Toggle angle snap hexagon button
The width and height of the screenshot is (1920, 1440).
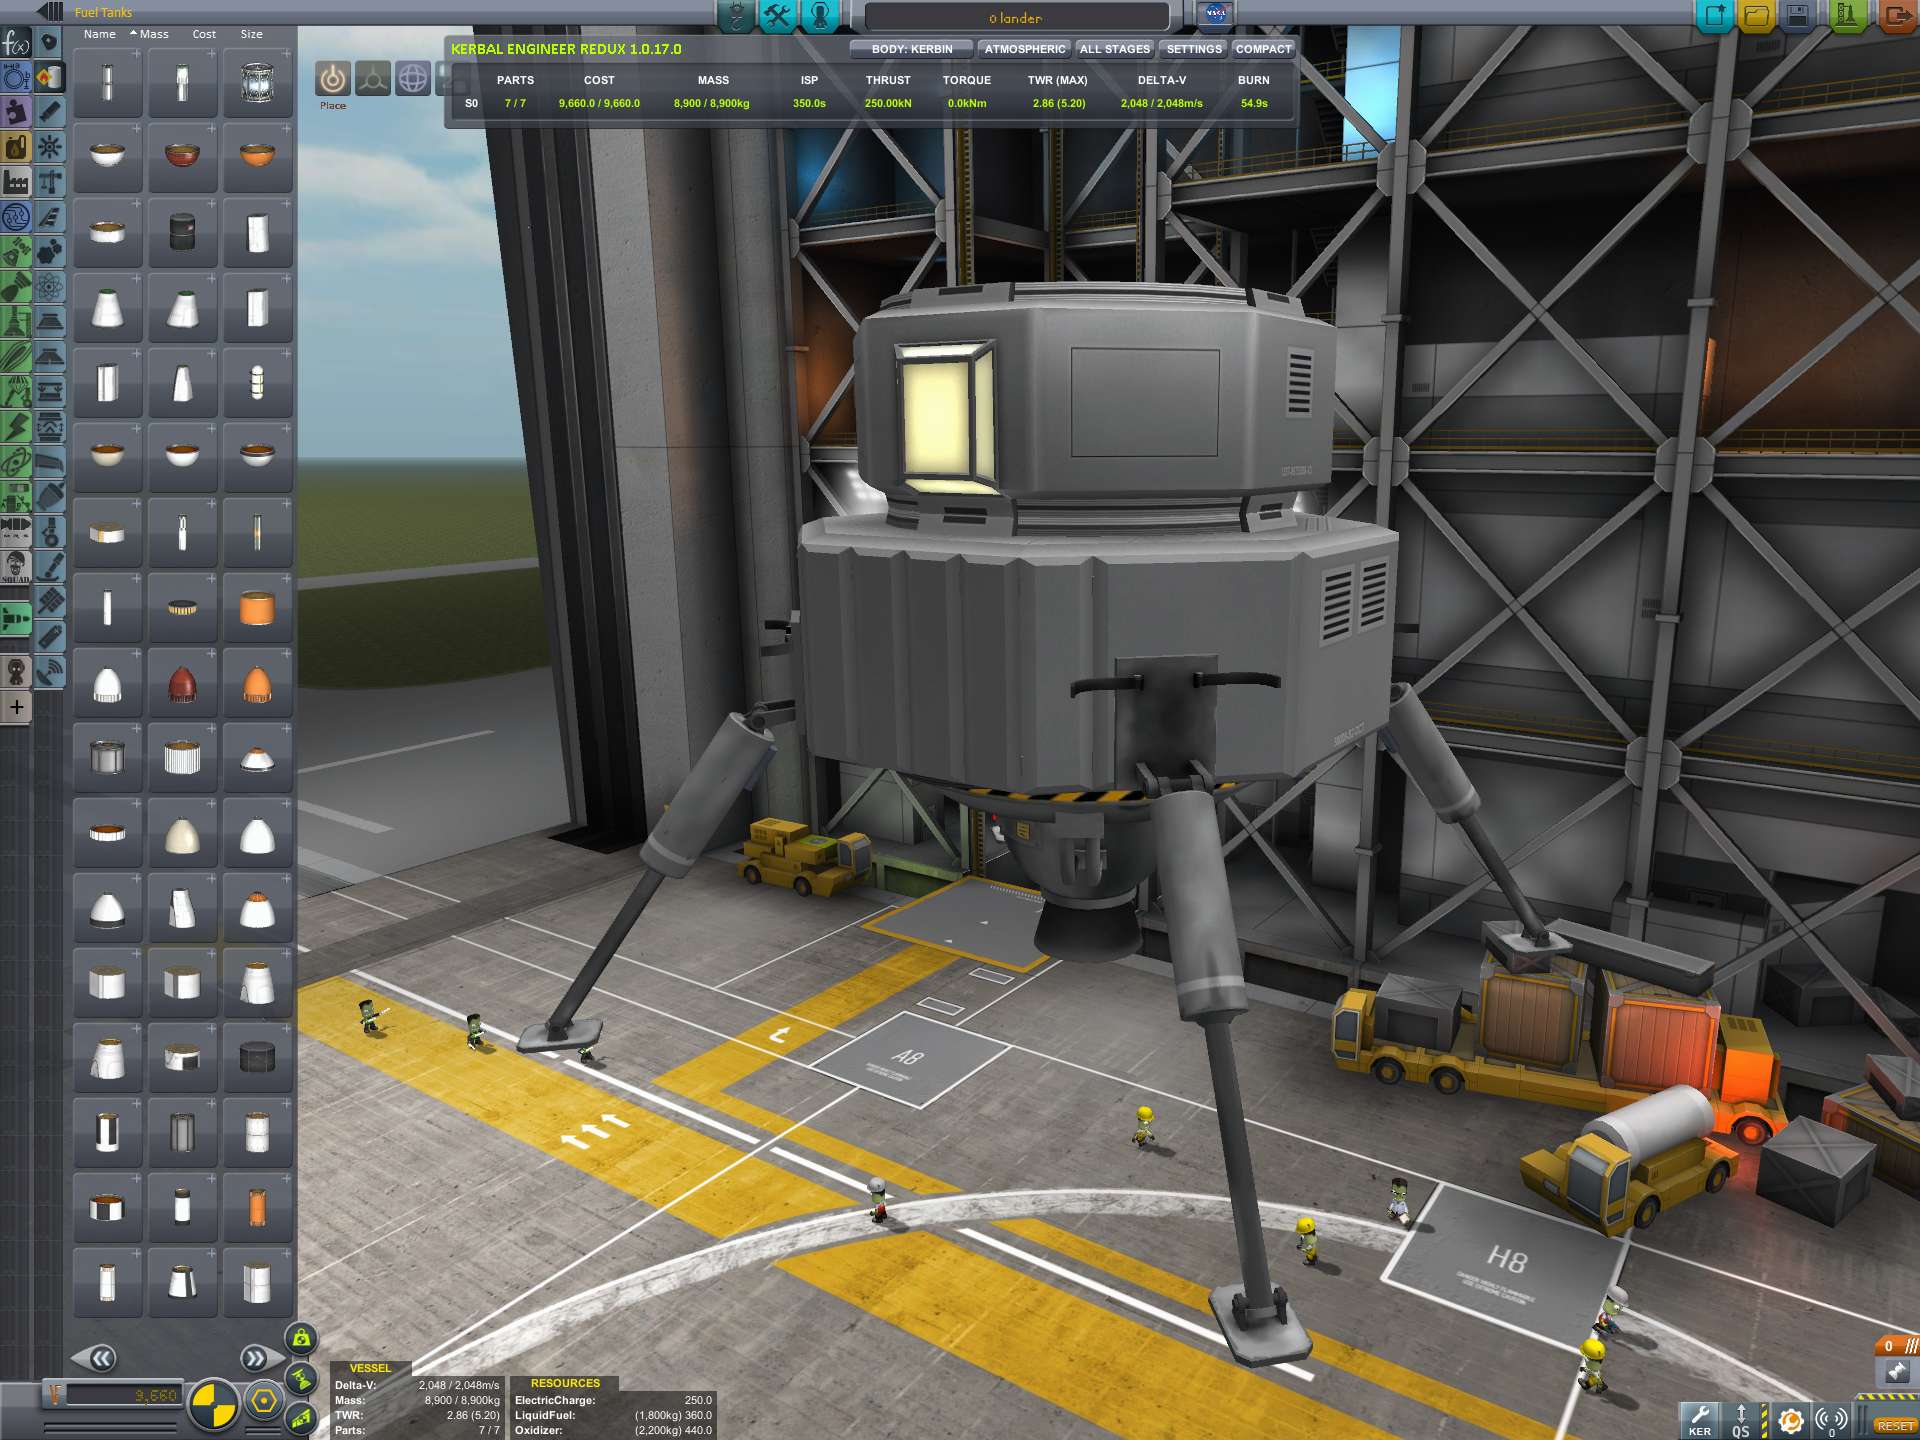264,1401
